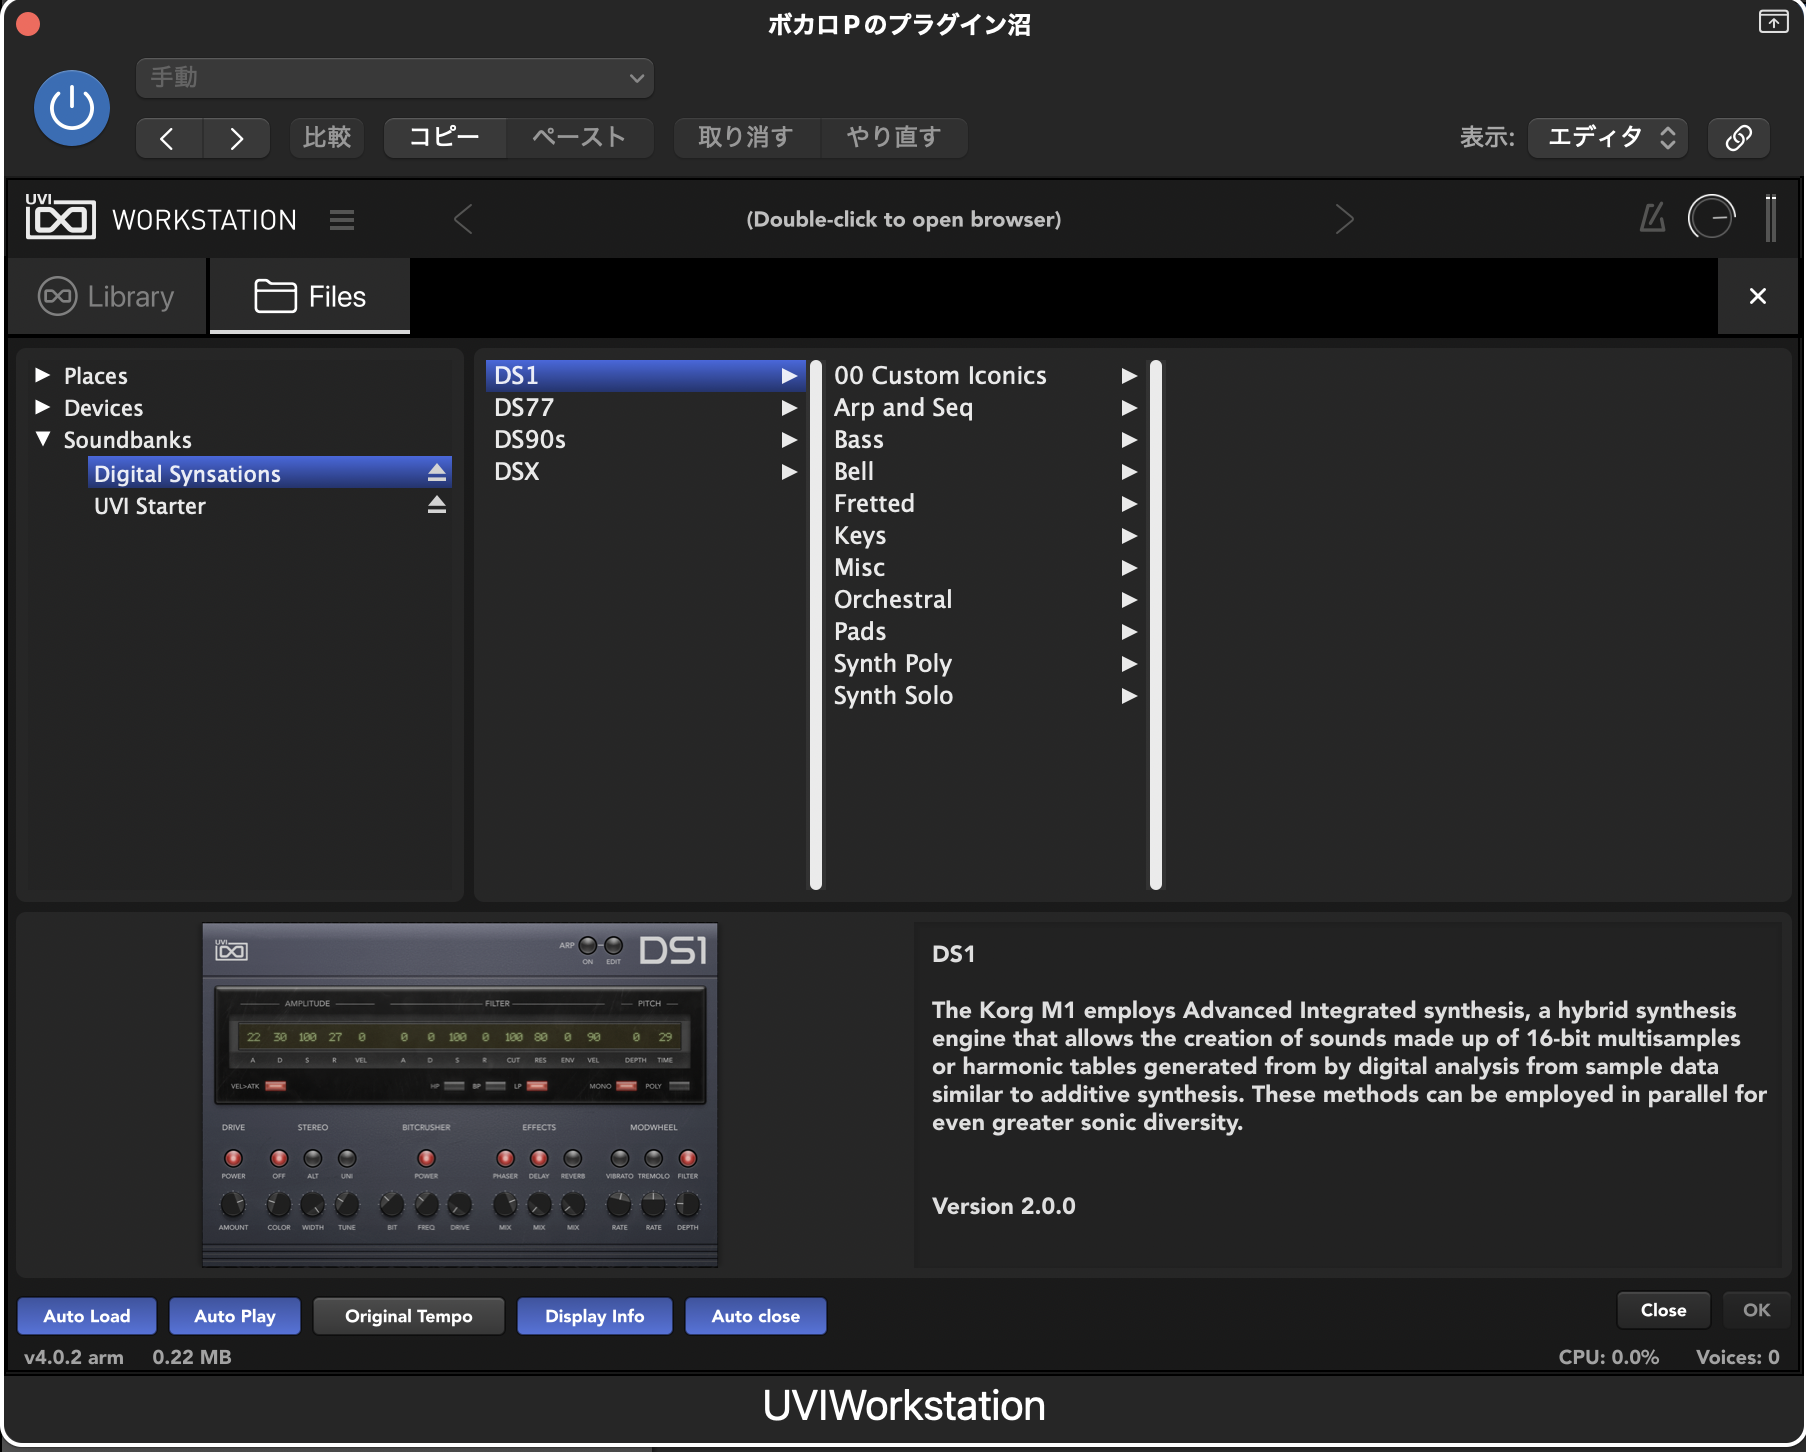Go to previous preset with left chevron
This screenshot has width=1806, height=1452.
(462, 219)
